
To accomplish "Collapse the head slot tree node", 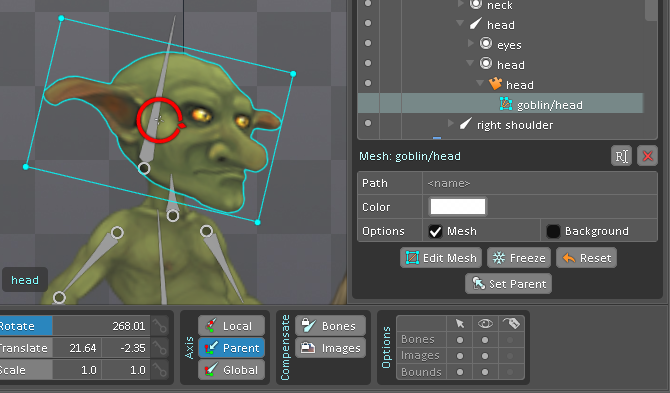I will point(470,63).
